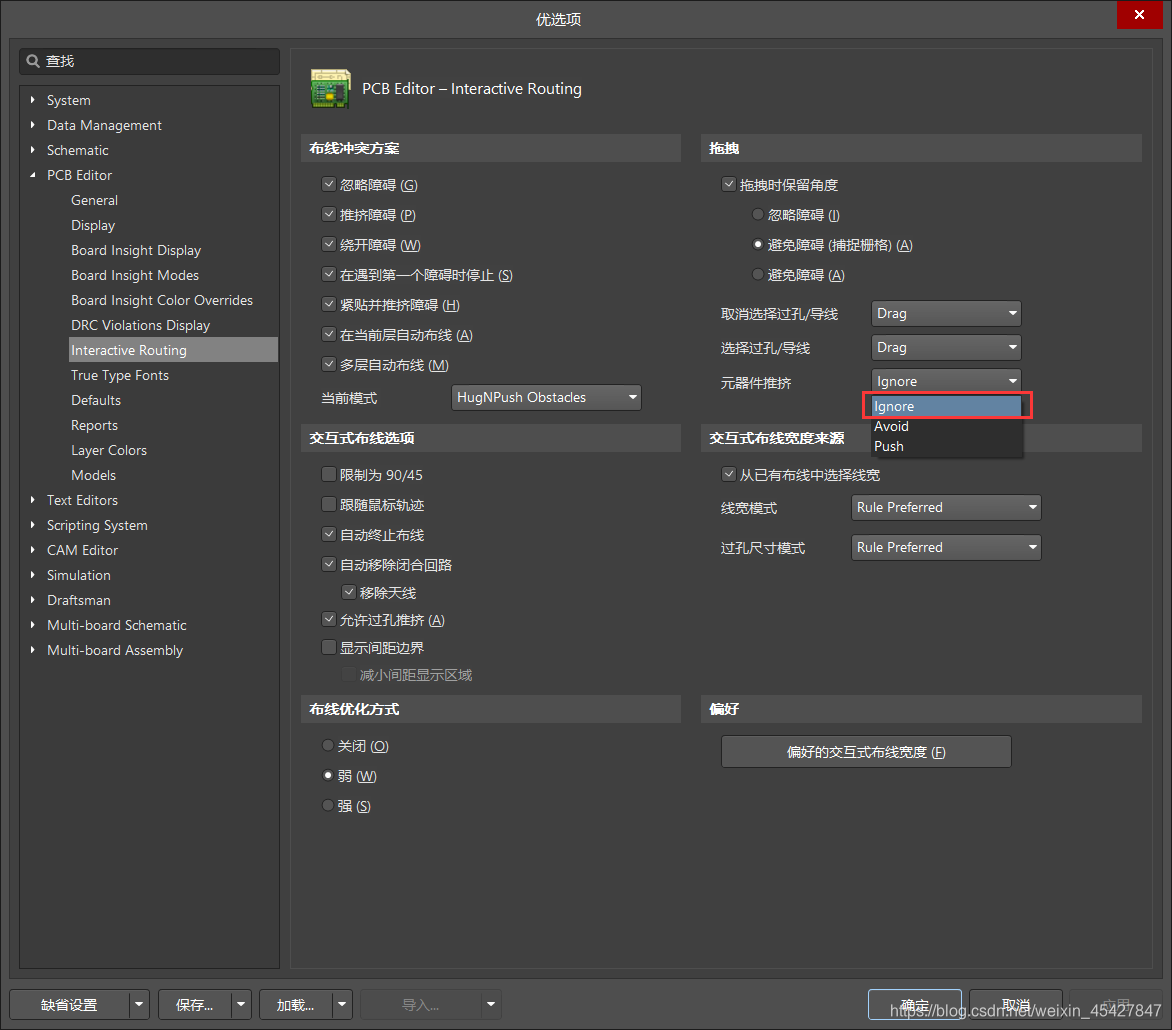Toggle 自动移除闭合回路 checkbox

pyautogui.click(x=329, y=564)
